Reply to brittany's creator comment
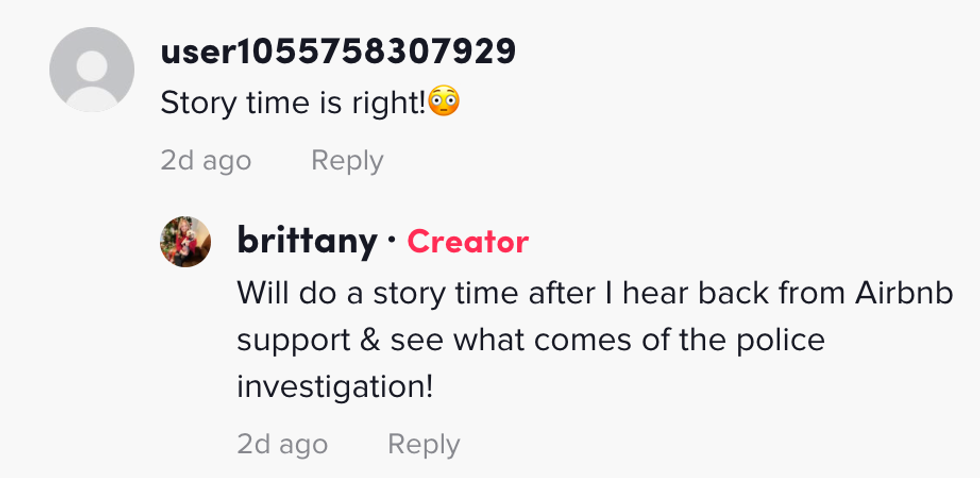The height and width of the screenshot is (478, 980). (x=423, y=444)
